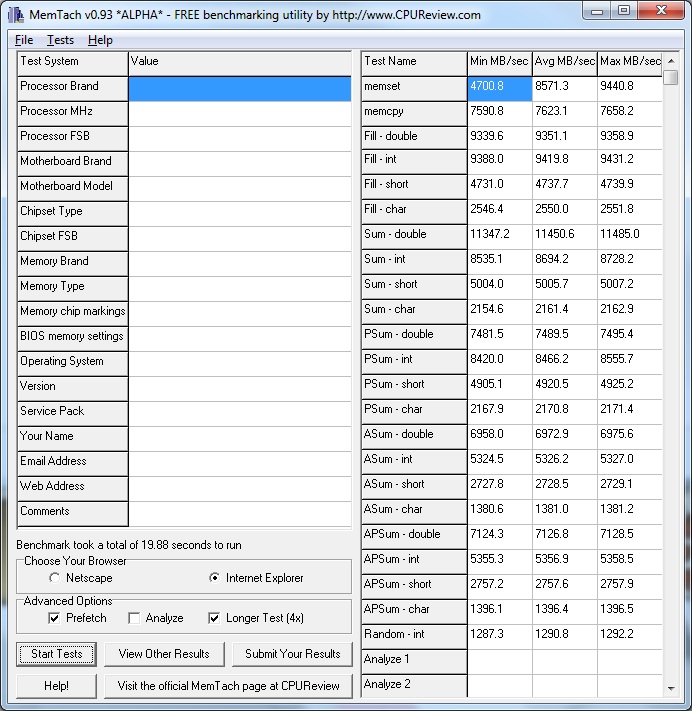
Task: Select APSum - char min 1396.1
Action: point(500,612)
